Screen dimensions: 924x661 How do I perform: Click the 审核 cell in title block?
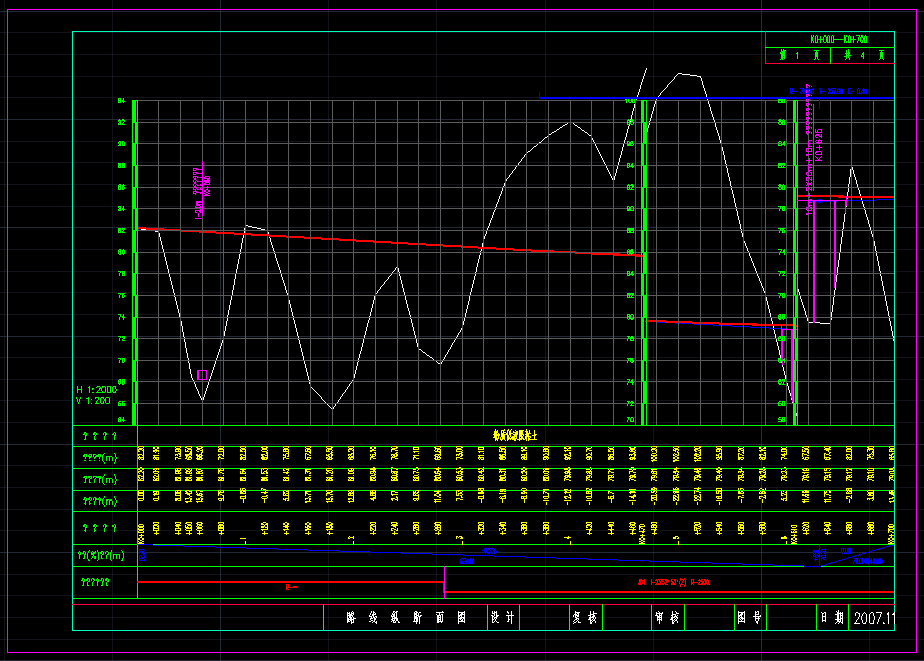pyautogui.click(x=667, y=618)
